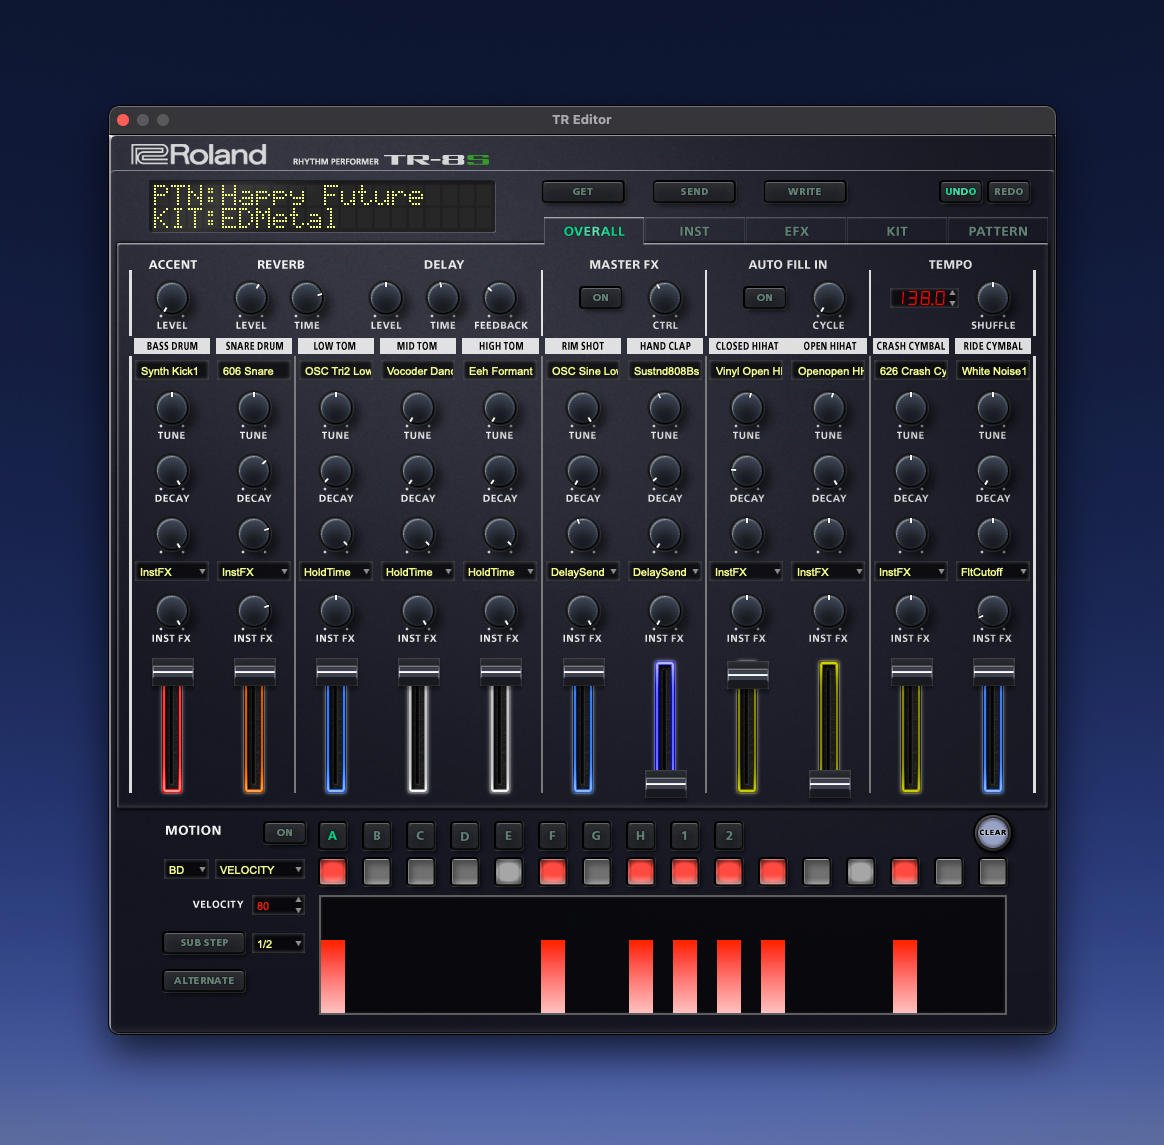
Task: Open the VELOCITY parameter dropdown
Action: [x=260, y=870]
